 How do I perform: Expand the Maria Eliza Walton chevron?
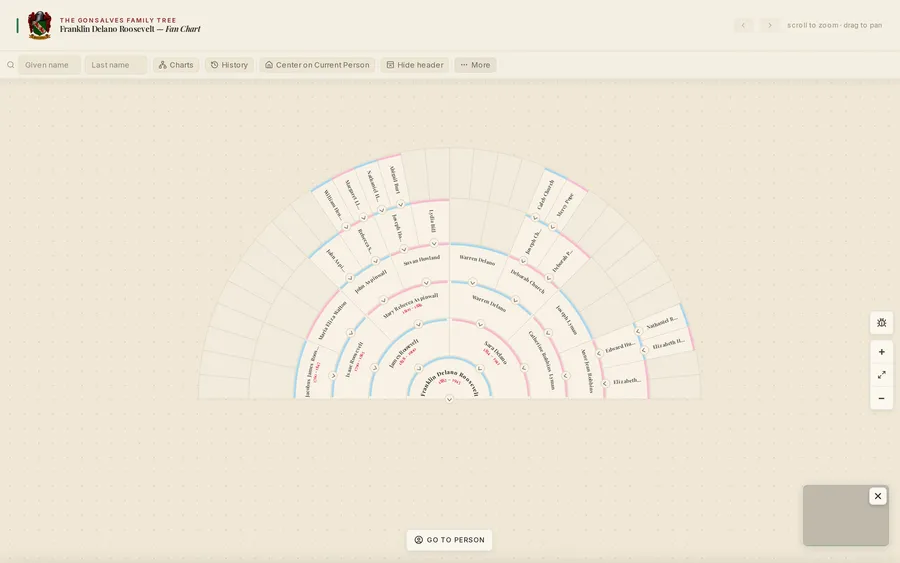[350, 332]
